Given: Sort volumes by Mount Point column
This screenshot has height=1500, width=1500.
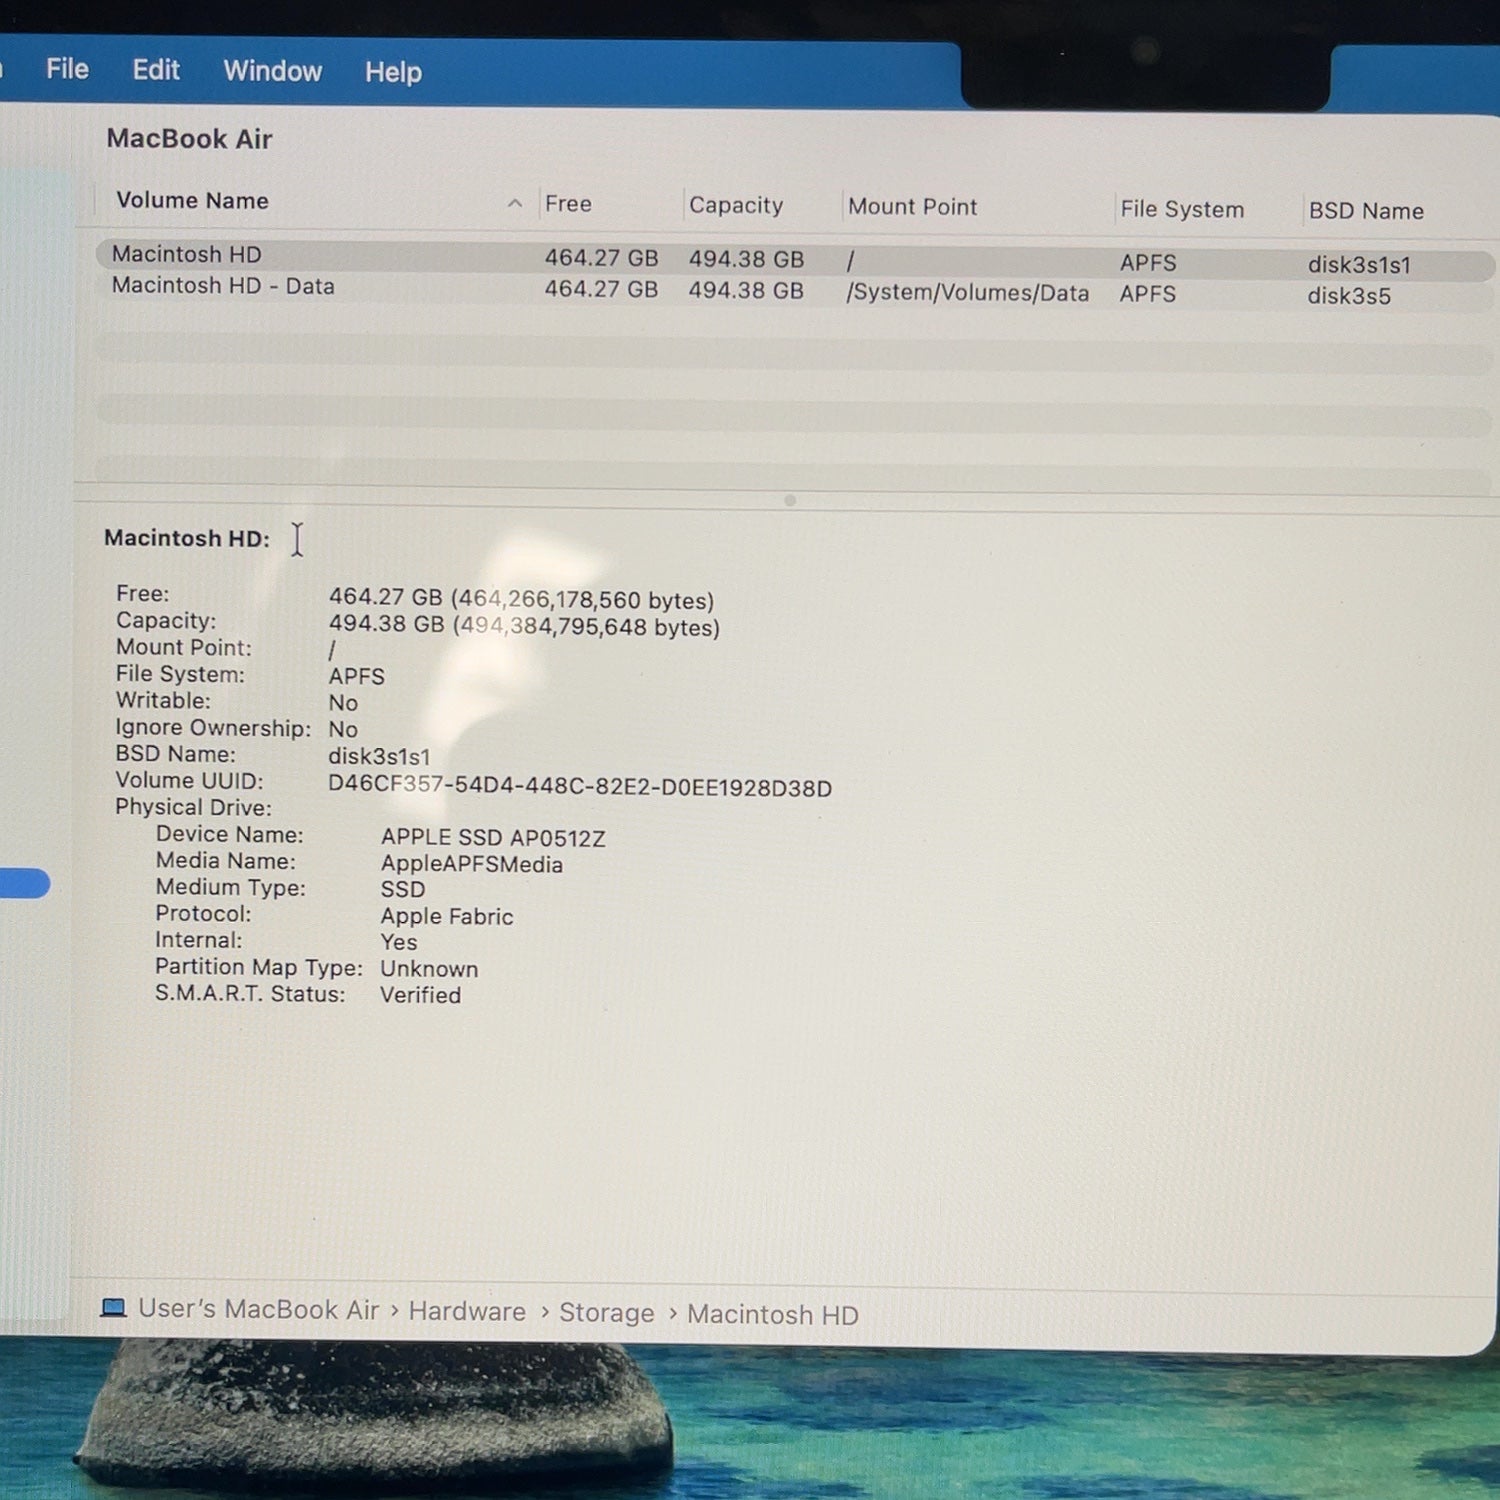Looking at the screenshot, I should (x=912, y=207).
